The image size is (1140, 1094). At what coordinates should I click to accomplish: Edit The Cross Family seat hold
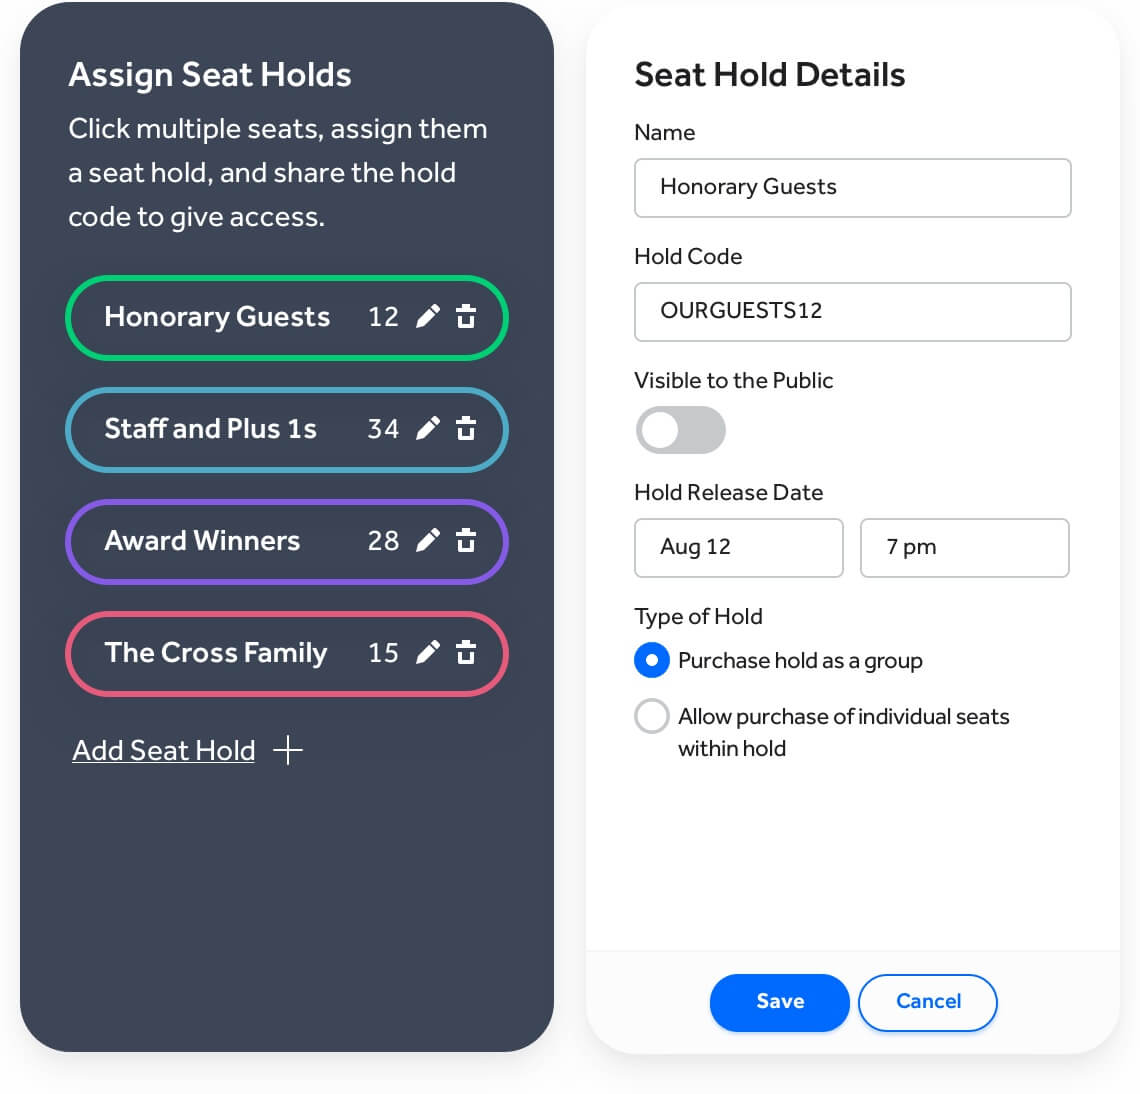428,652
